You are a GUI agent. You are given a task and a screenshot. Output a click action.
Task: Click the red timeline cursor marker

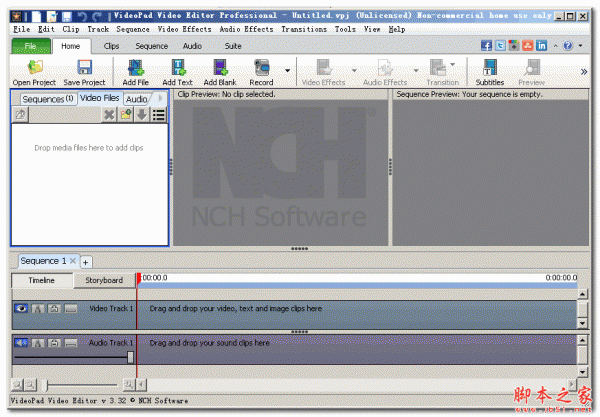coord(139,279)
